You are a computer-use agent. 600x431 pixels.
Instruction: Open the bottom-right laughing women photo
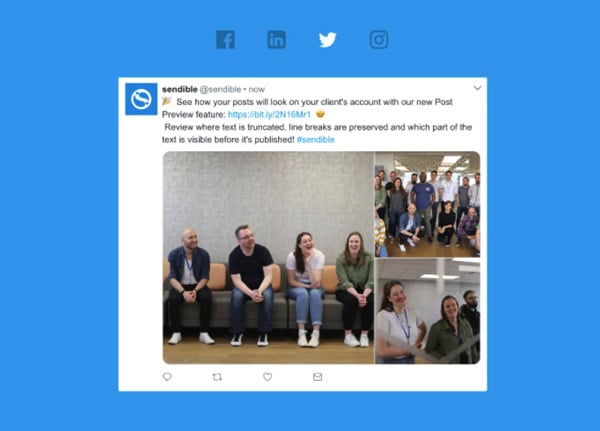(x=427, y=311)
